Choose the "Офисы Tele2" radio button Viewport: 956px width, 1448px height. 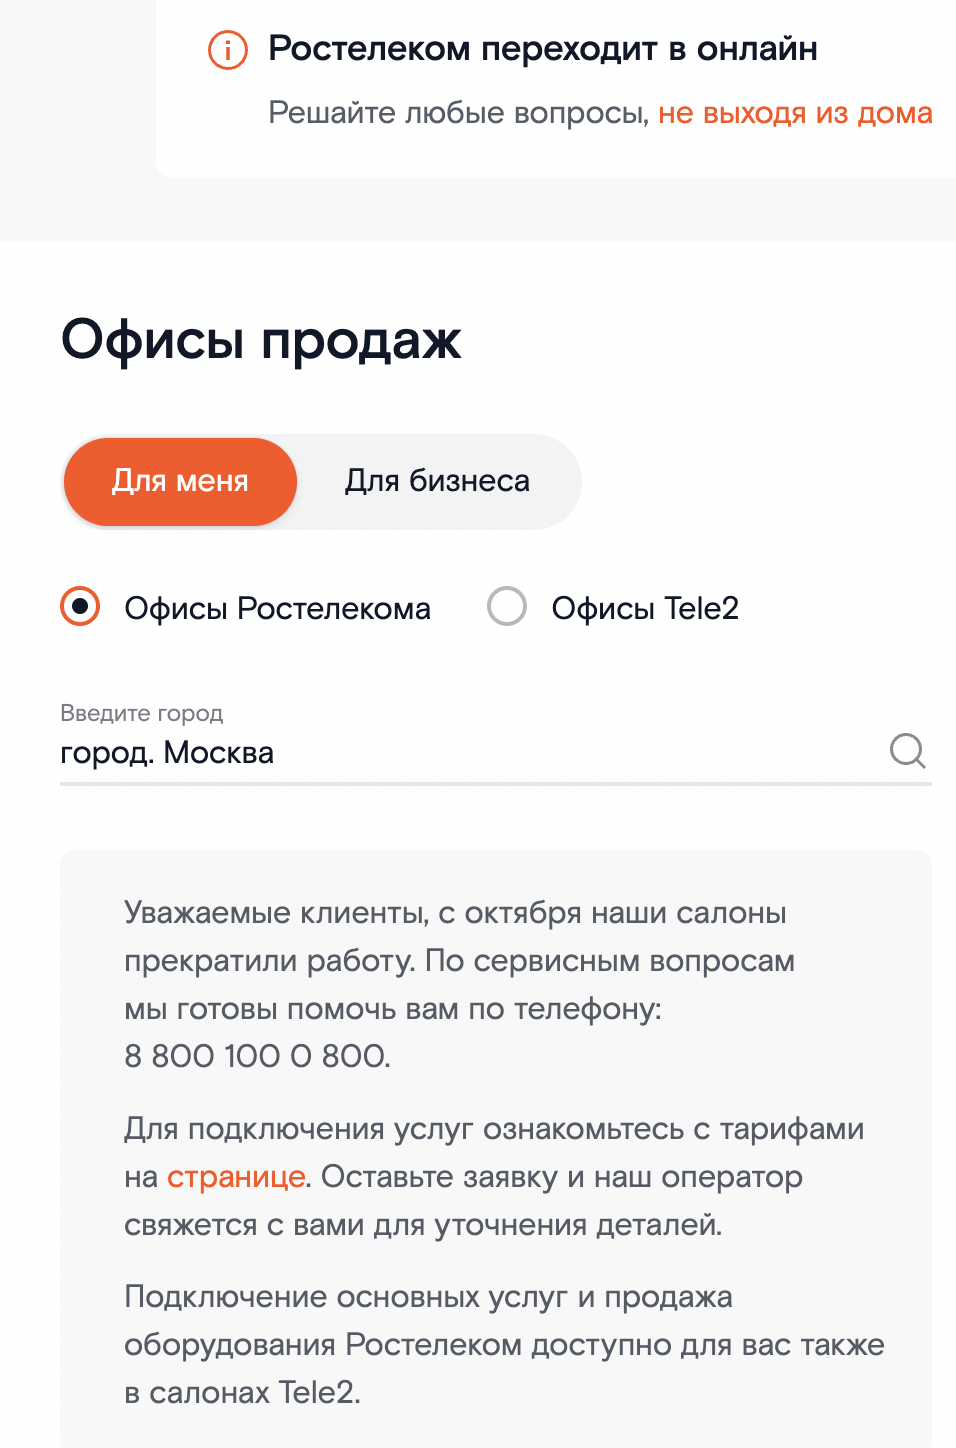tap(507, 607)
